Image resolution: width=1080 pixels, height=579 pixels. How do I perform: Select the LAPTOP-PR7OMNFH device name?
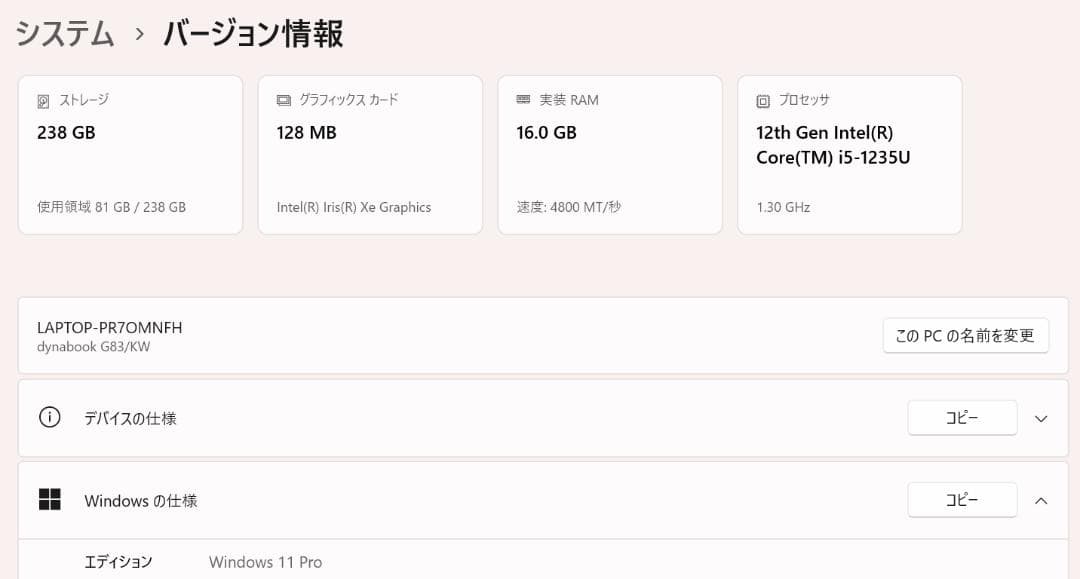(x=110, y=328)
